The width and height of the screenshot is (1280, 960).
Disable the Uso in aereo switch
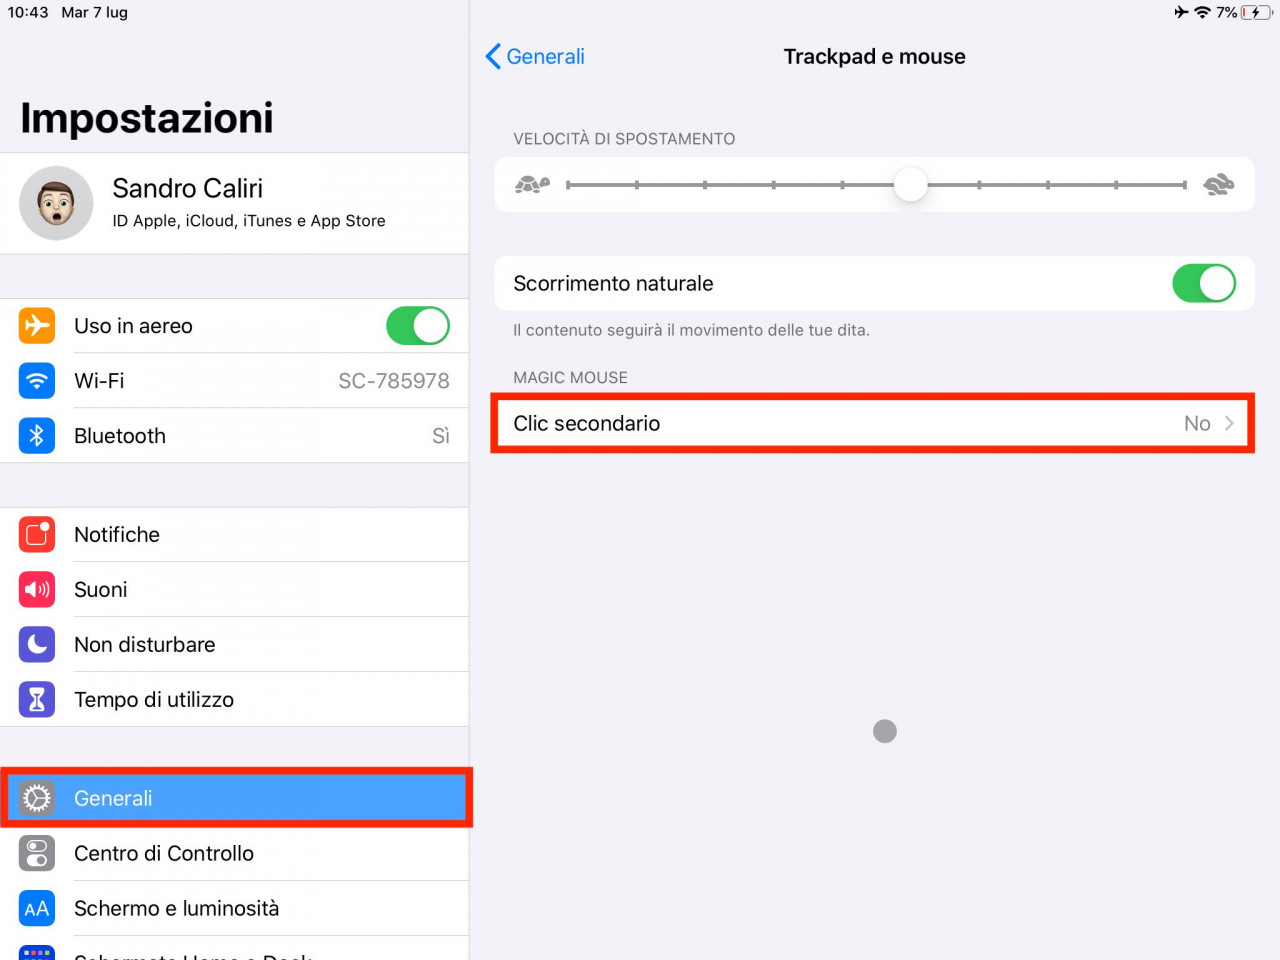418,326
